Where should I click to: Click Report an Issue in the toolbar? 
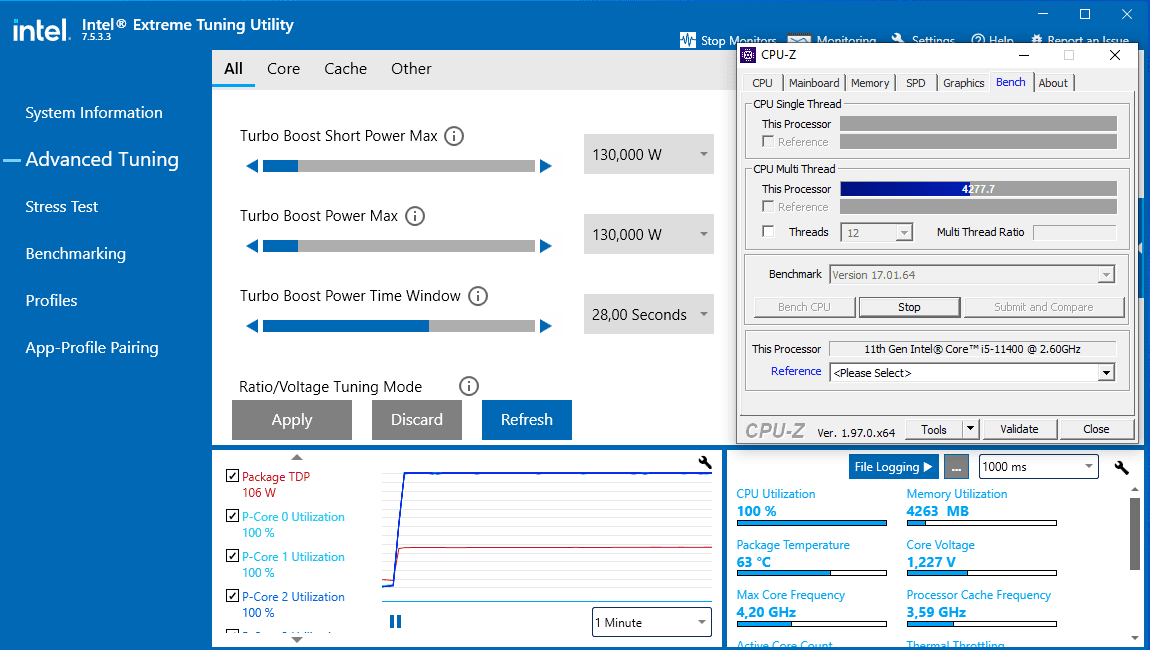point(1080,40)
